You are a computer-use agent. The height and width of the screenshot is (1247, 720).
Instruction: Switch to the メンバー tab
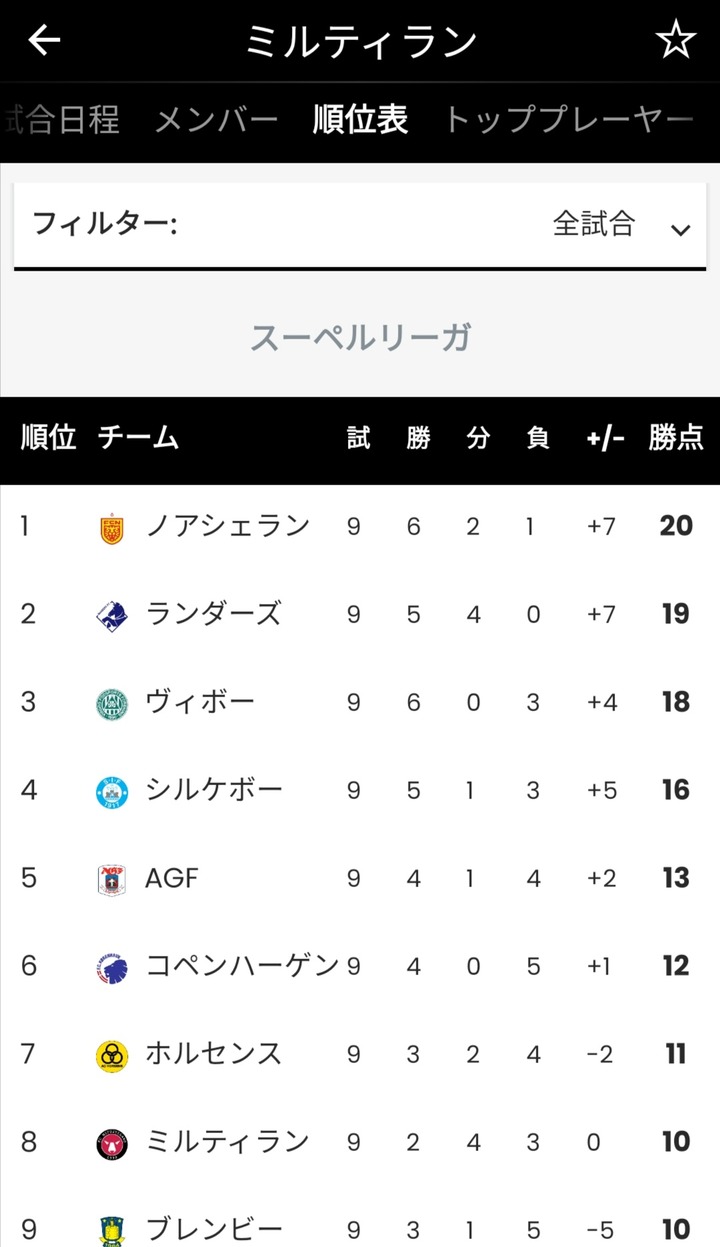(x=216, y=121)
